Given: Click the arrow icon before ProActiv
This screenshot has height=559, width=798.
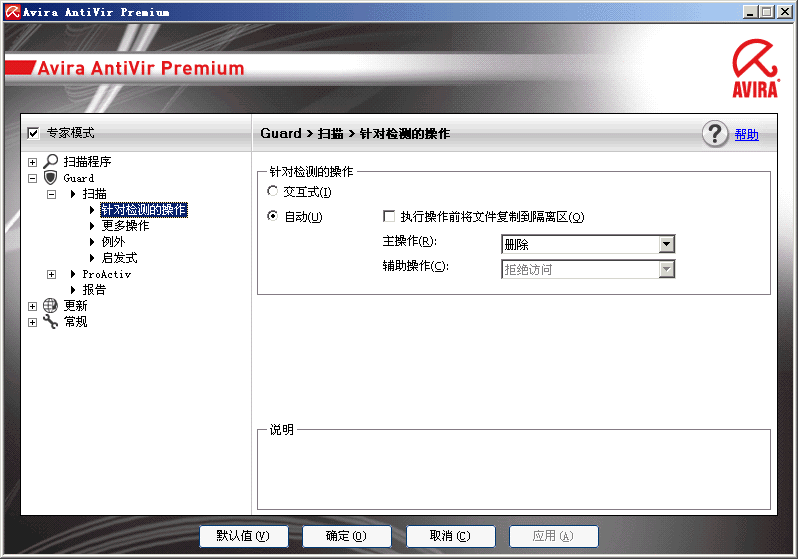Looking at the screenshot, I should pyautogui.click(x=73, y=274).
